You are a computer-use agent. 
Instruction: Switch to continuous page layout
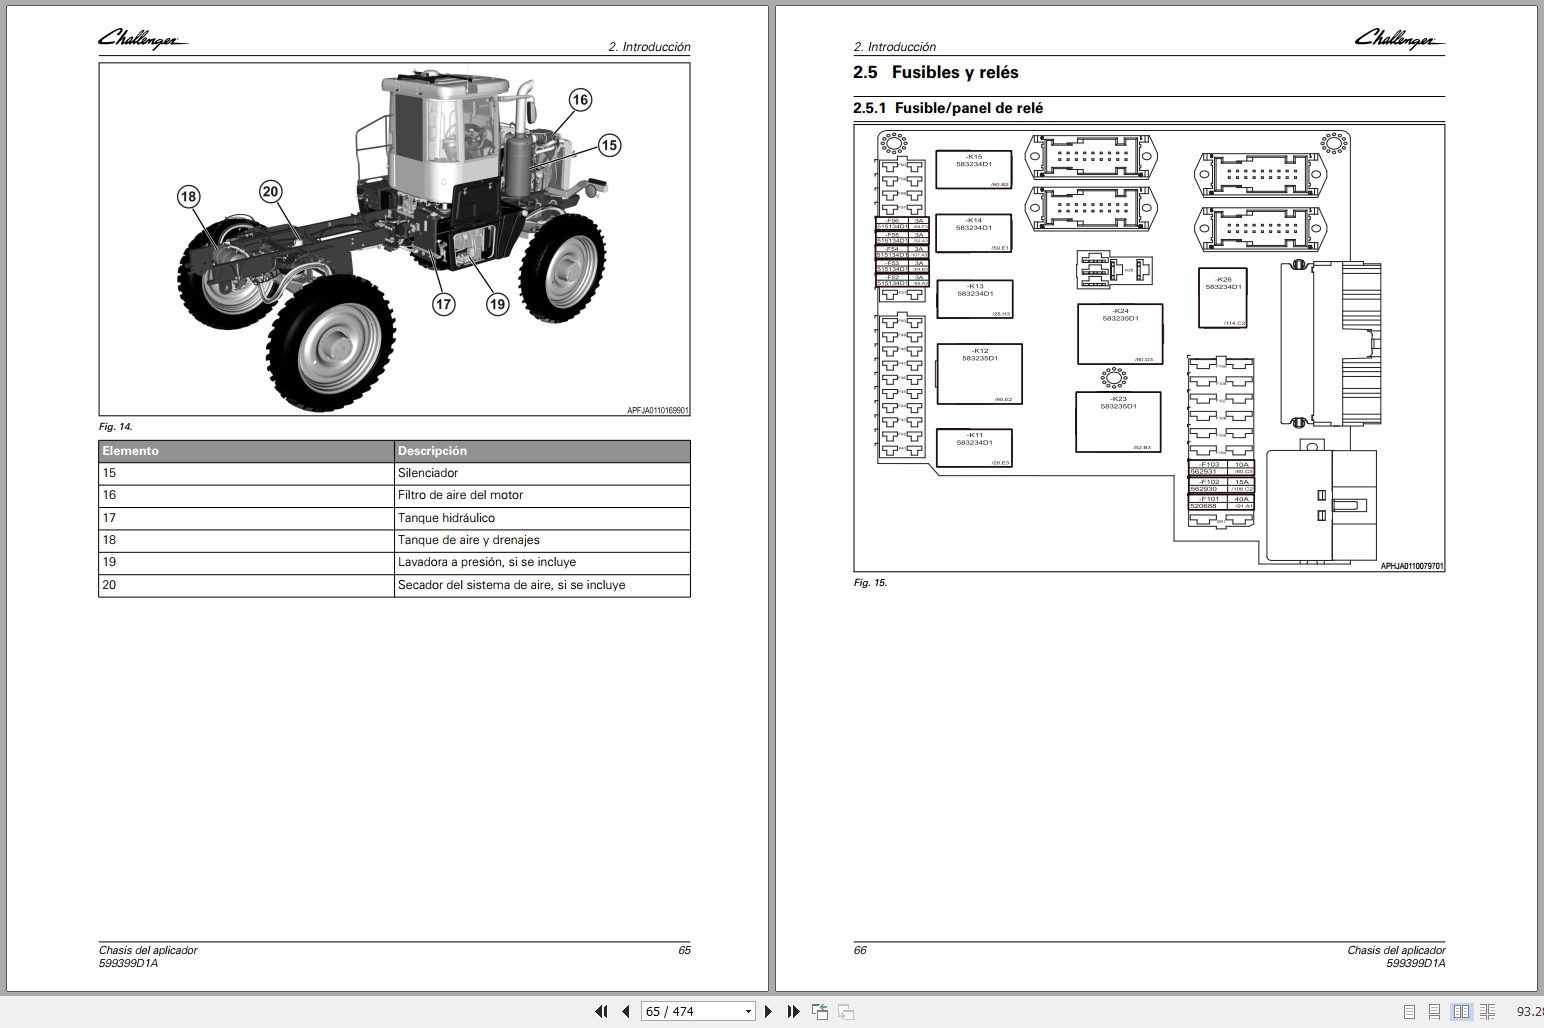(1435, 1012)
